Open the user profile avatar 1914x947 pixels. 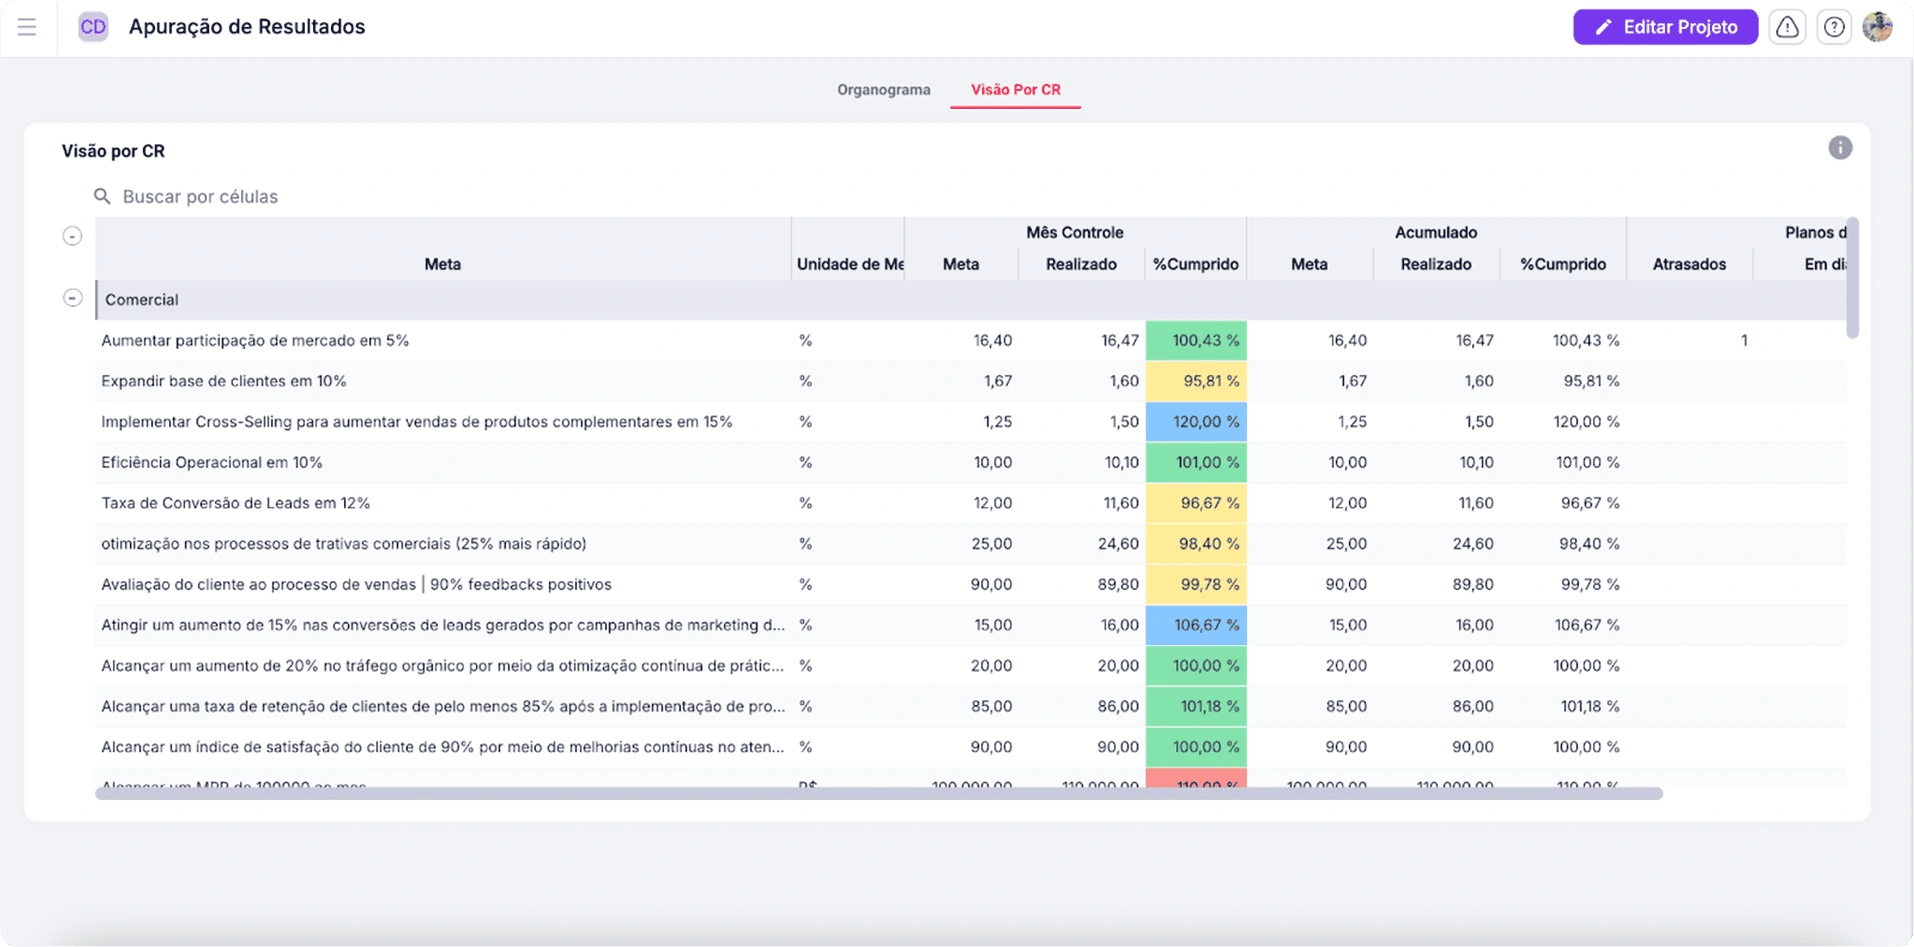pos(1877,27)
